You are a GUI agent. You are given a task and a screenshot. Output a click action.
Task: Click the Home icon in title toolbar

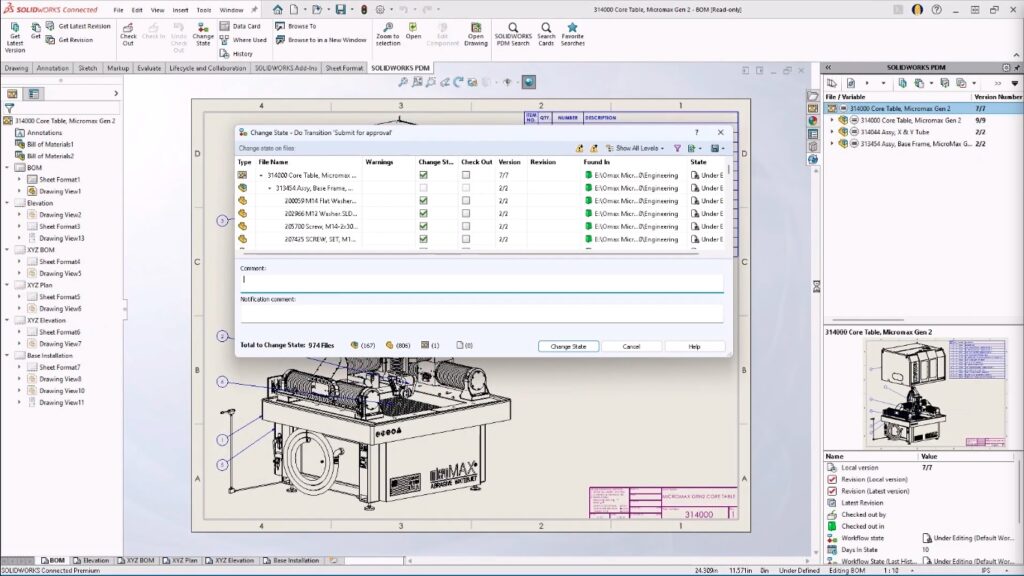point(278,10)
